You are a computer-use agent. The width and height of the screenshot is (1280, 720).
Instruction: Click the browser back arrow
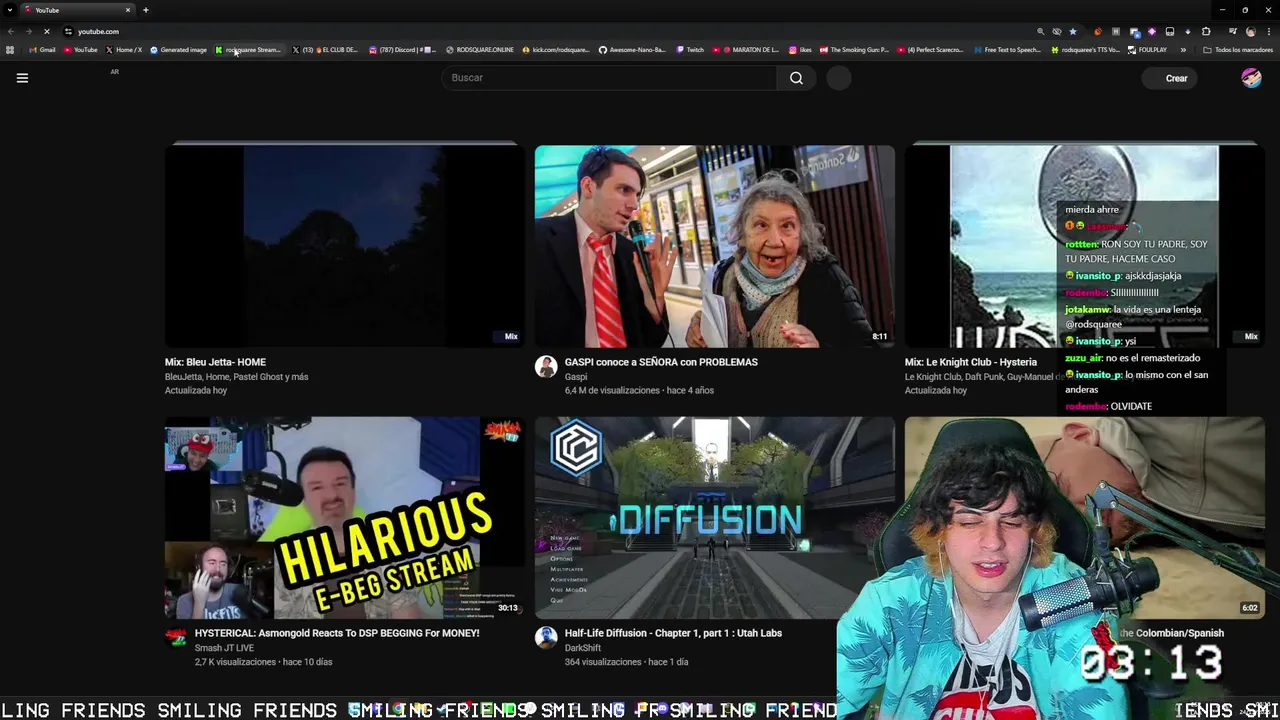coord(11,31)
